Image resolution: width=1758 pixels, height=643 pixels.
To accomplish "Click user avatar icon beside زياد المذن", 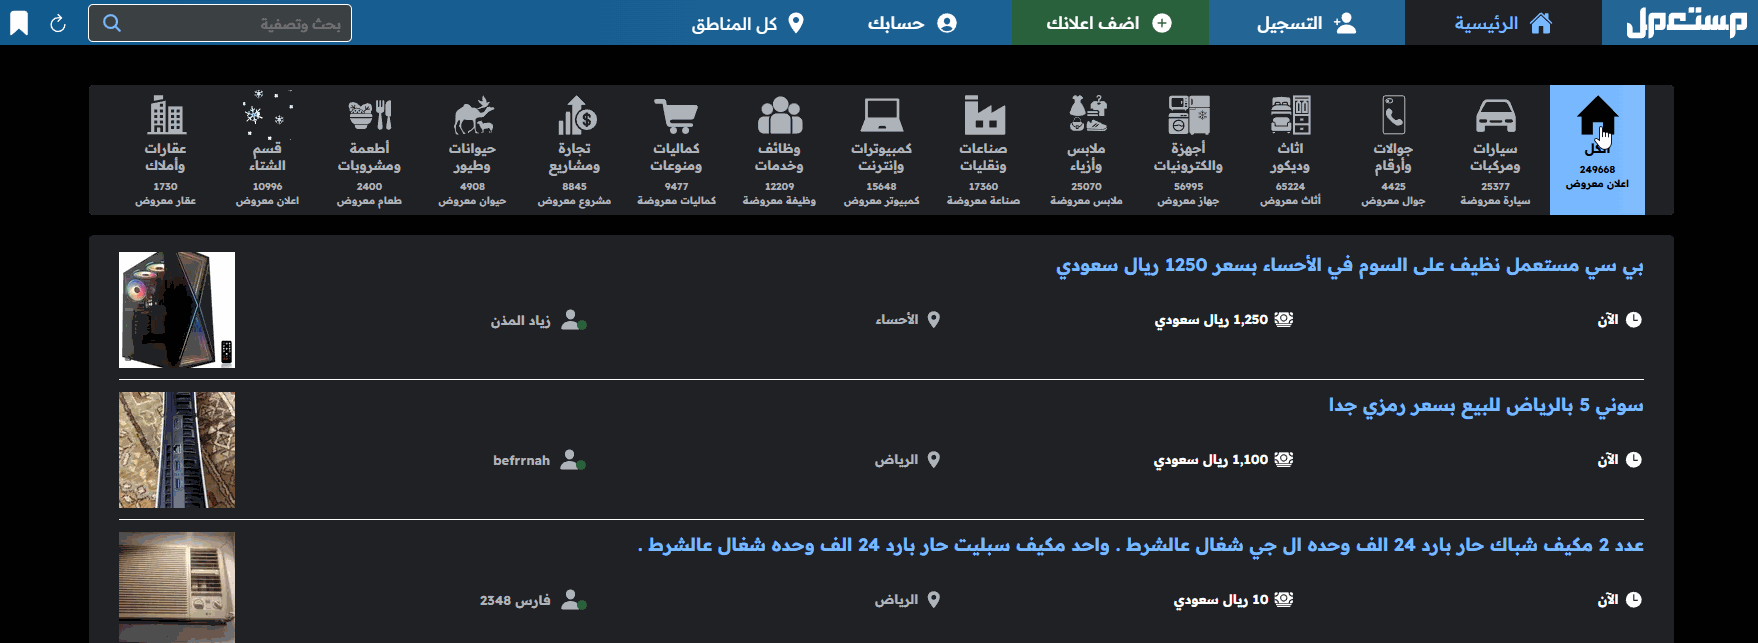I will tap(572, 320).
